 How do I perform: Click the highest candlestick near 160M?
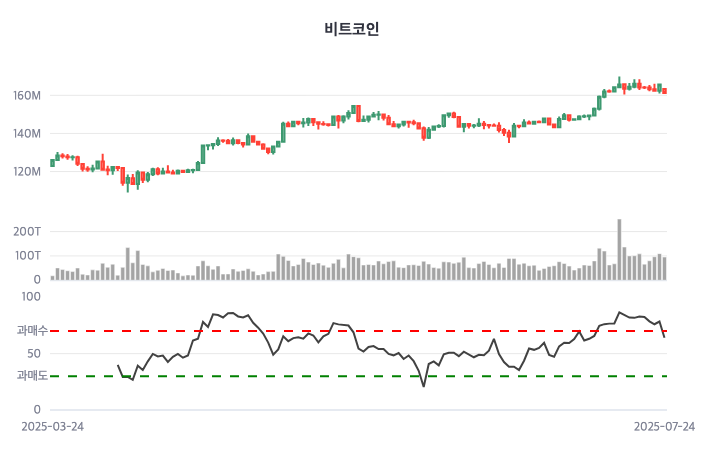(619, 84)
